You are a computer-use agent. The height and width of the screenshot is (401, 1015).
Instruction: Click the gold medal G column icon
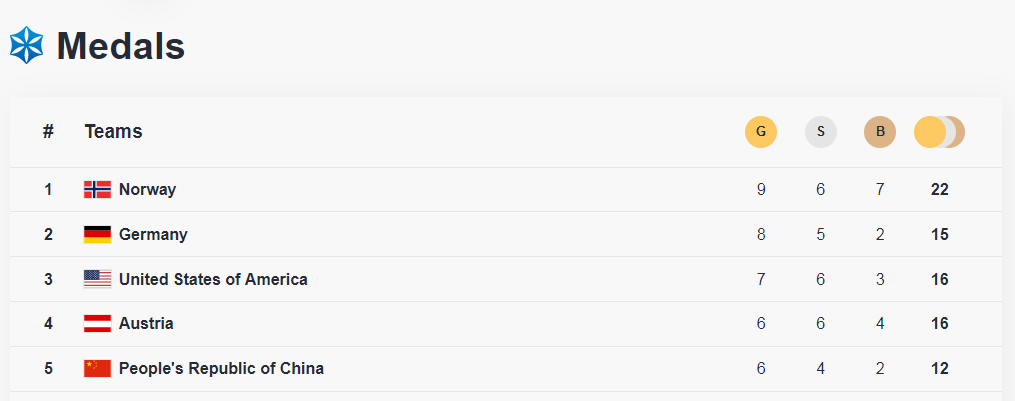[x=761, y=132]
